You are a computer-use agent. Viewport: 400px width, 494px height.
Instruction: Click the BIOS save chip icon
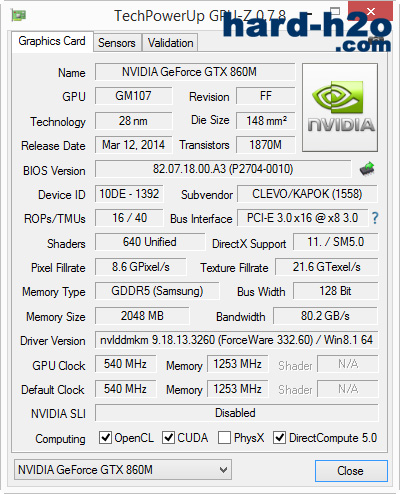pyautogui.click(x=367, y=169)
